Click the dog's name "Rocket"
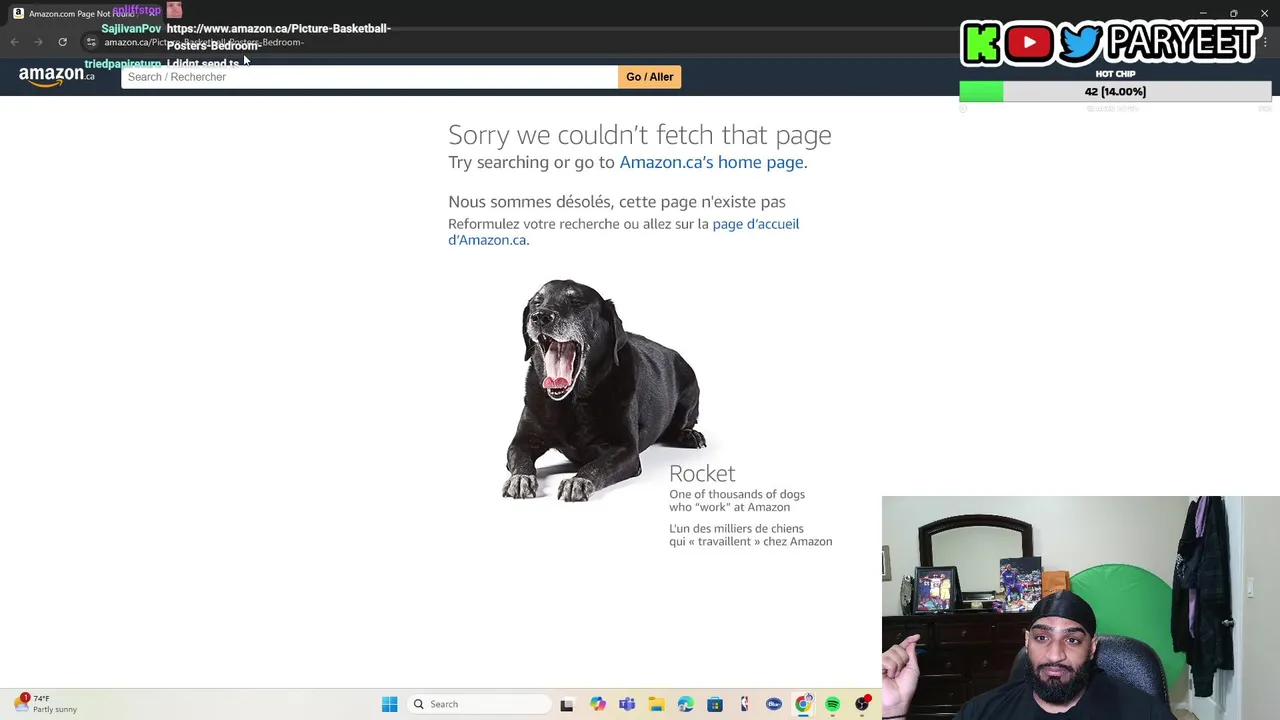Viewport: 1280px width, 720px height. (x=702, y=473)
